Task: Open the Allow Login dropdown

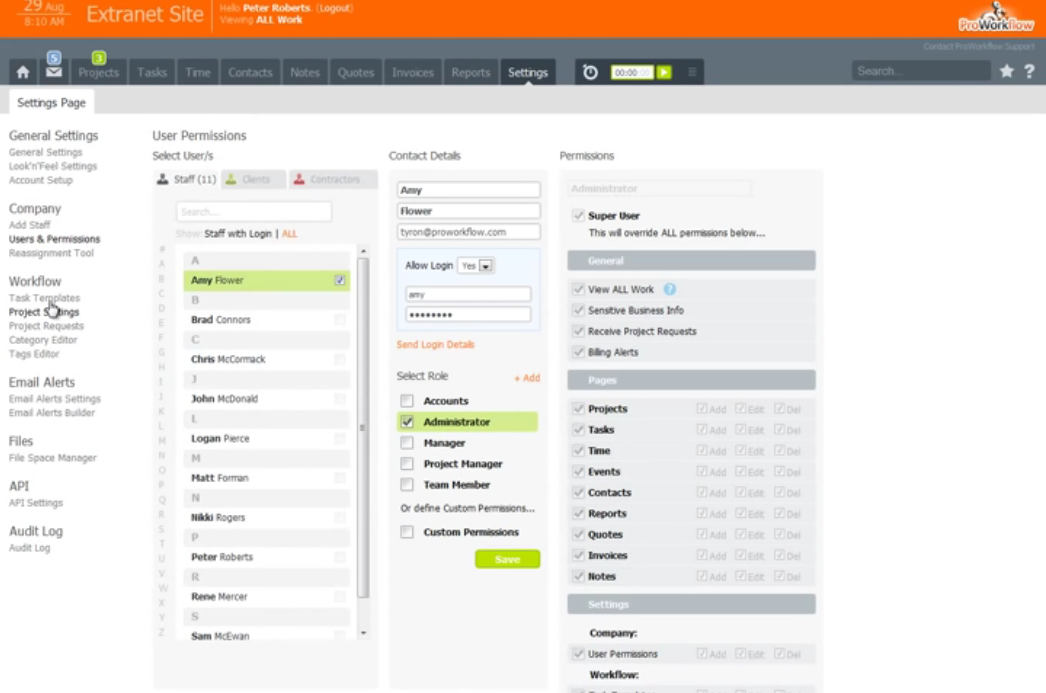Action: click(476, 265)
